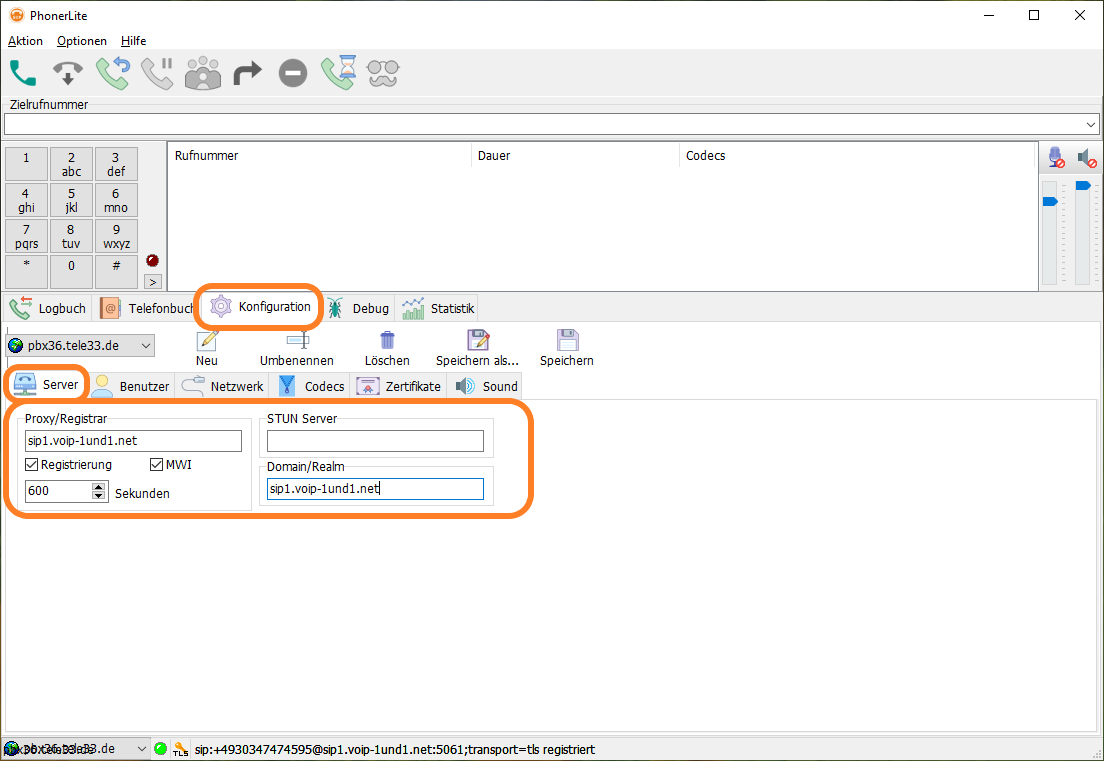Image resolution: width=1104 pixels, height=761 pixels.
Task: Open the pbx36.tele33.de profile dropdown
Action: (146, 346)
